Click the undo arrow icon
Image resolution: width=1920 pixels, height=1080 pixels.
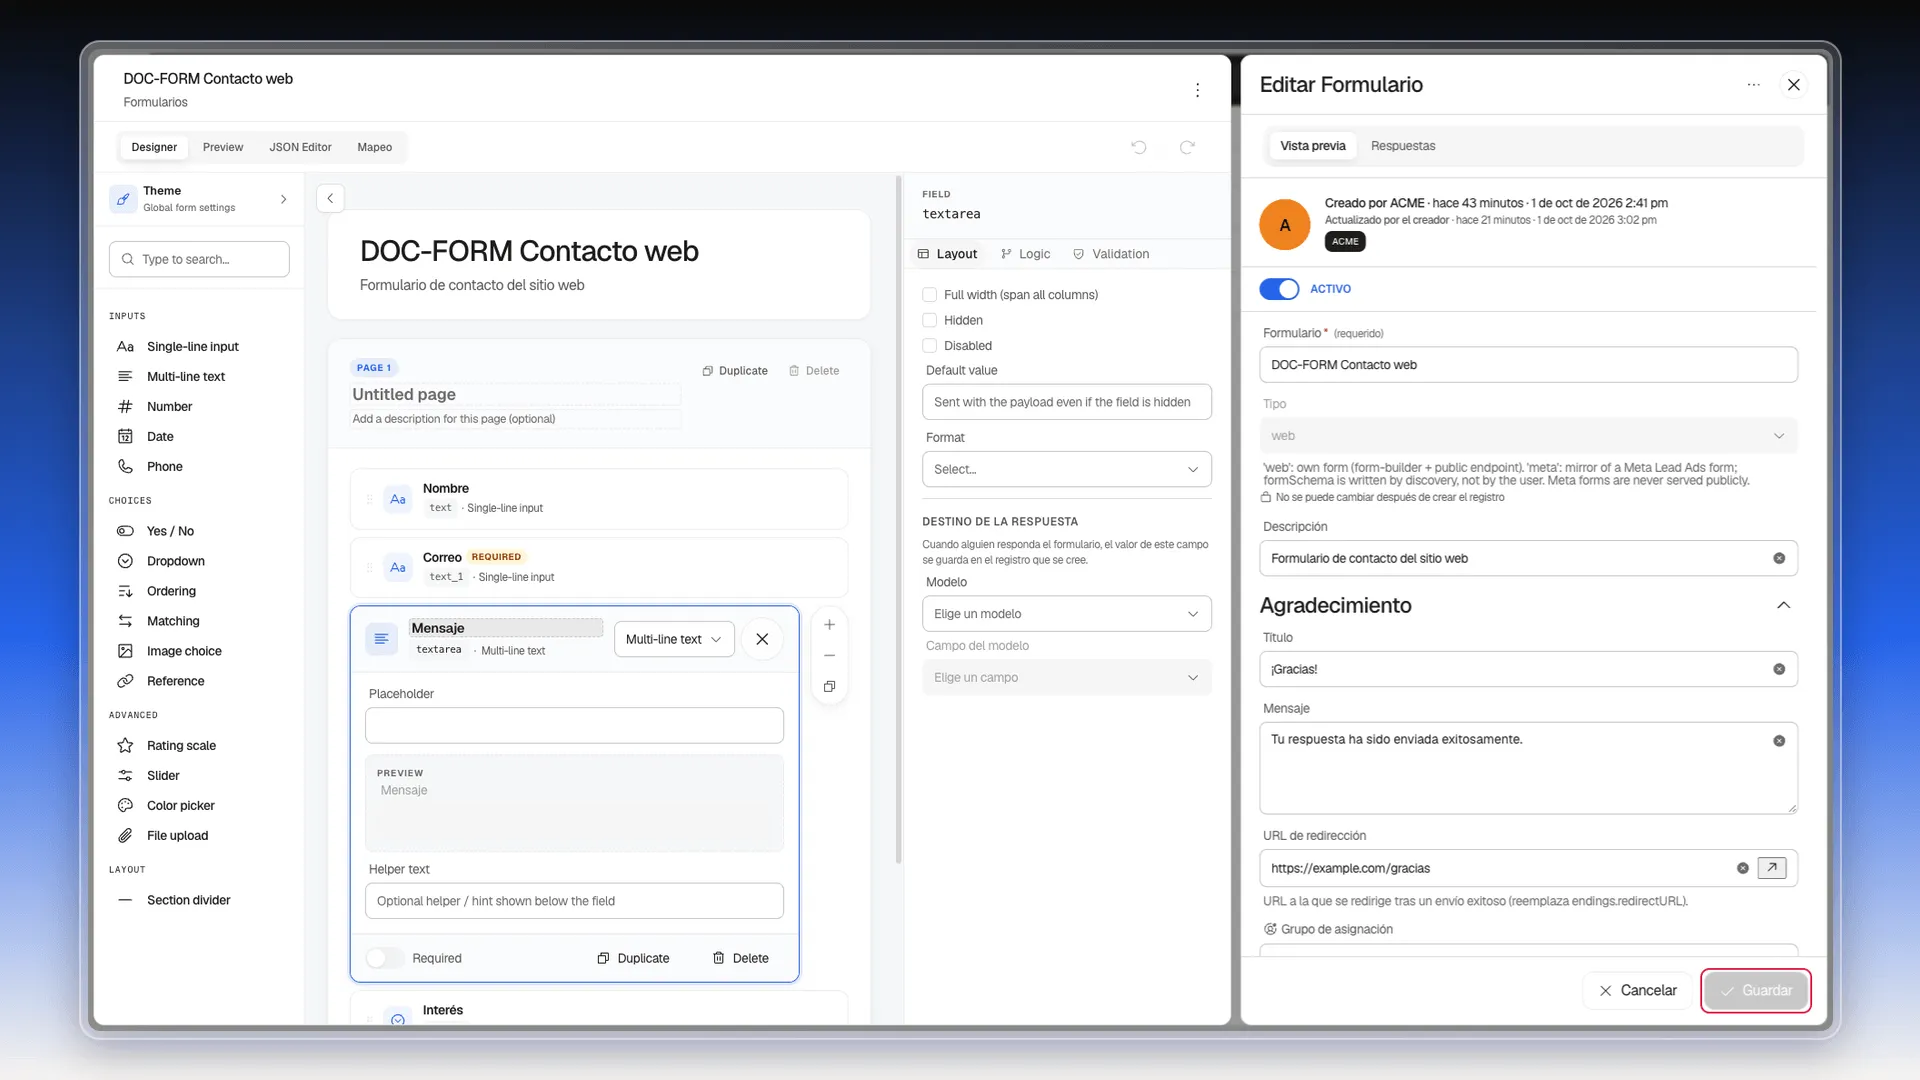tap(1138, 147)
